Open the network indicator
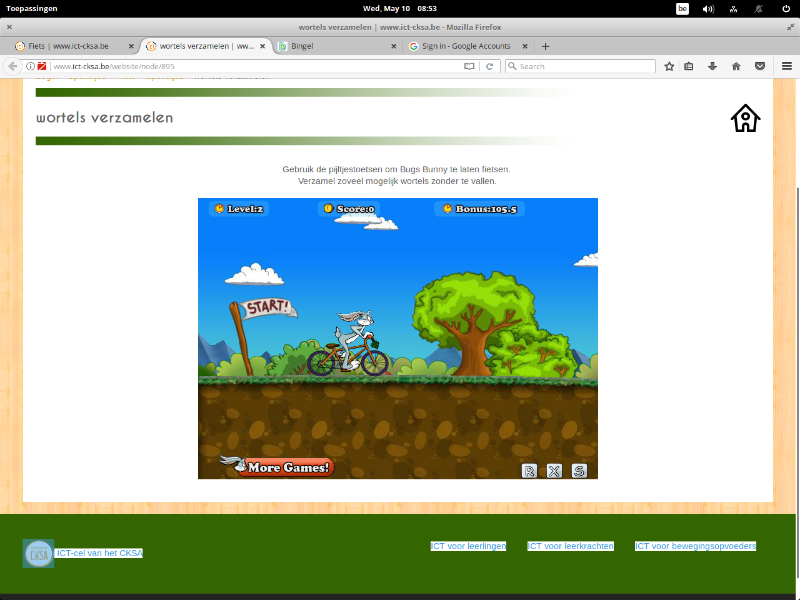Image resolution: width=800 pixels, height=600 pixels. coord(733,9)
